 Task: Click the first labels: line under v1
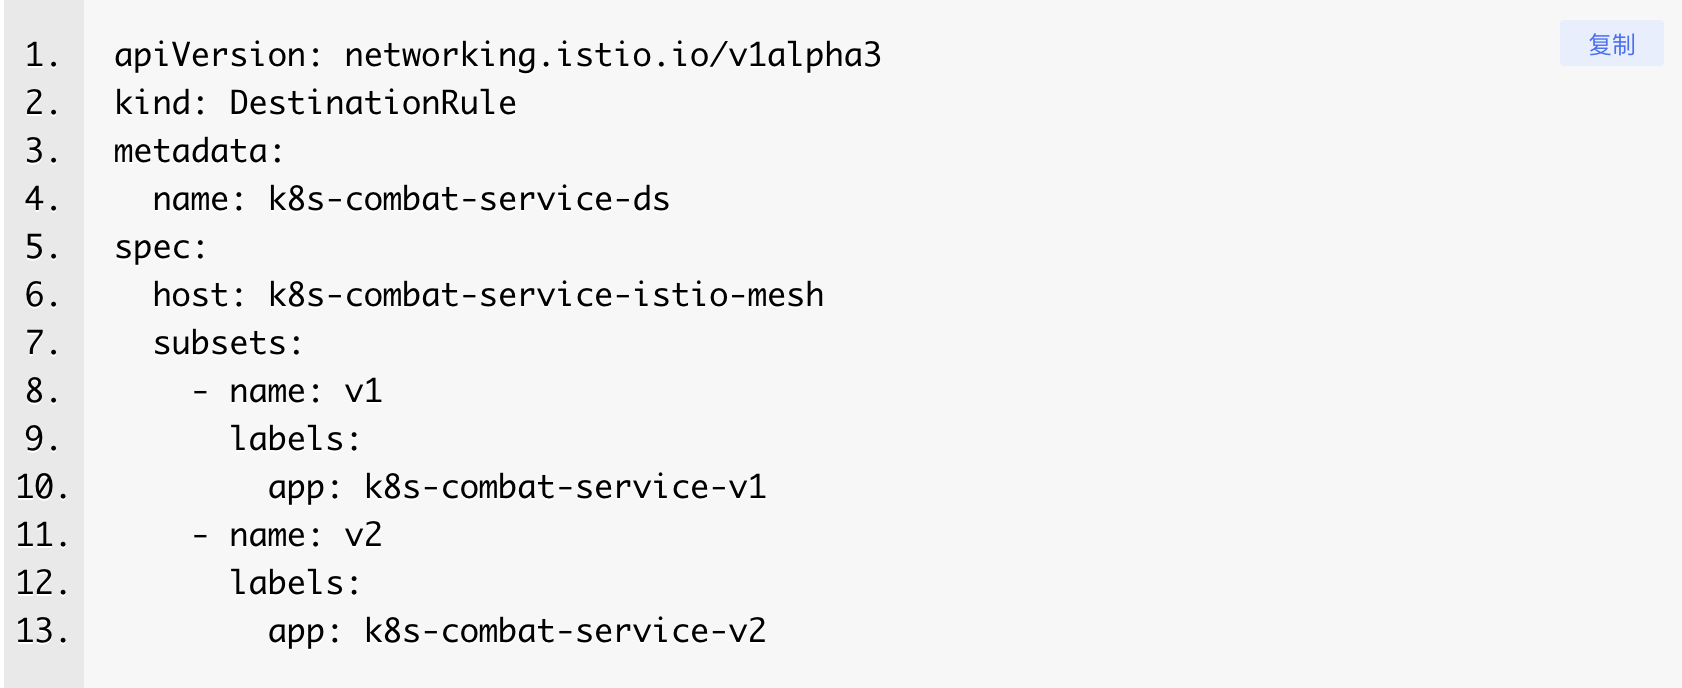click(295, 439)
